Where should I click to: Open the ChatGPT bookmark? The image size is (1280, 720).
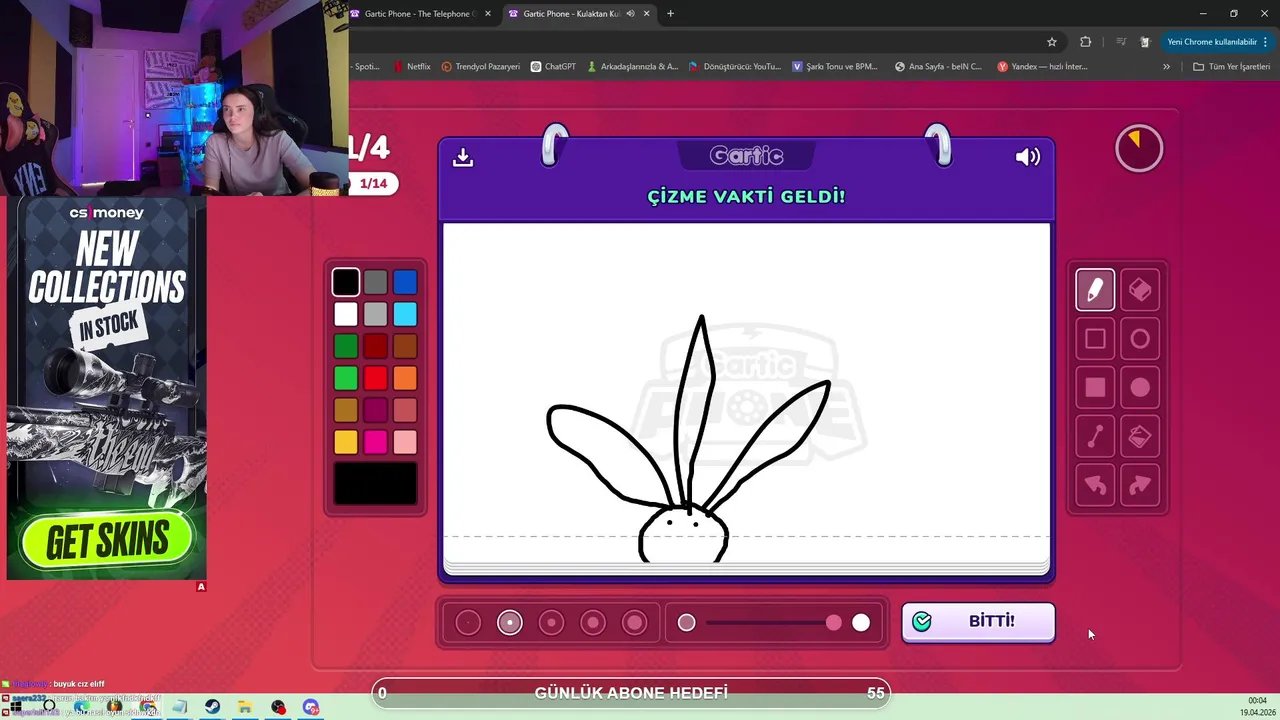[554, 67]
